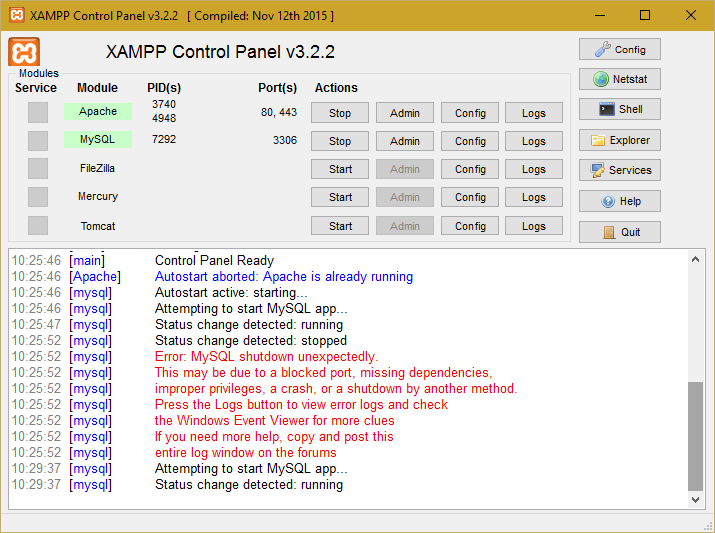This screenshot has width=715, height=533.
Task: Open Explorer folder button
Action: pyautogui.click(x=619, y=140)
